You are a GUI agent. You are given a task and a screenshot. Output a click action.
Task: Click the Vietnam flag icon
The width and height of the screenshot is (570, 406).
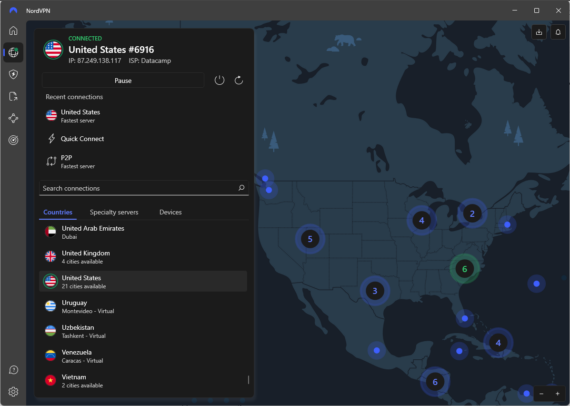[x=50, y=380]
